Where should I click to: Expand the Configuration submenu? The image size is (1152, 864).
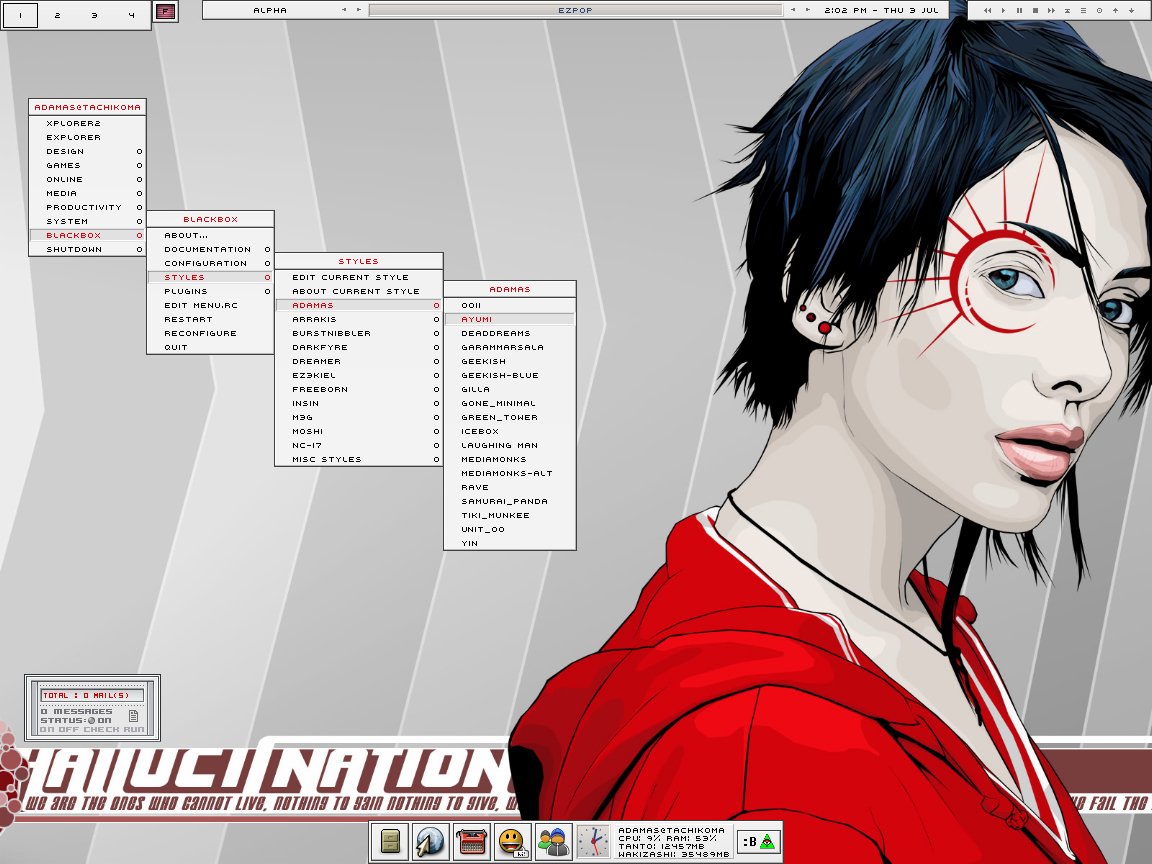210,263
